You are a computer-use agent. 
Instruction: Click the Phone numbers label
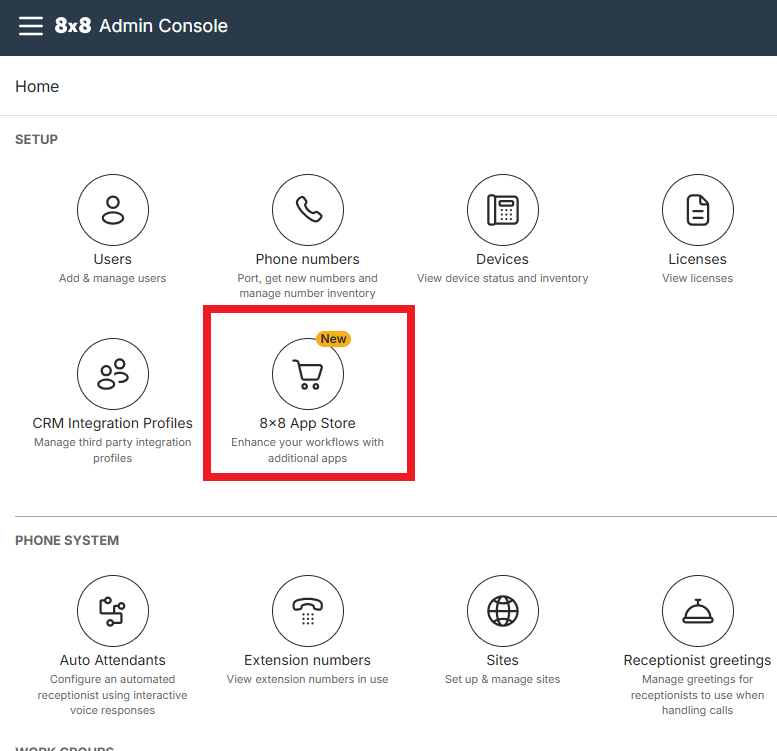tap(307, 259)
